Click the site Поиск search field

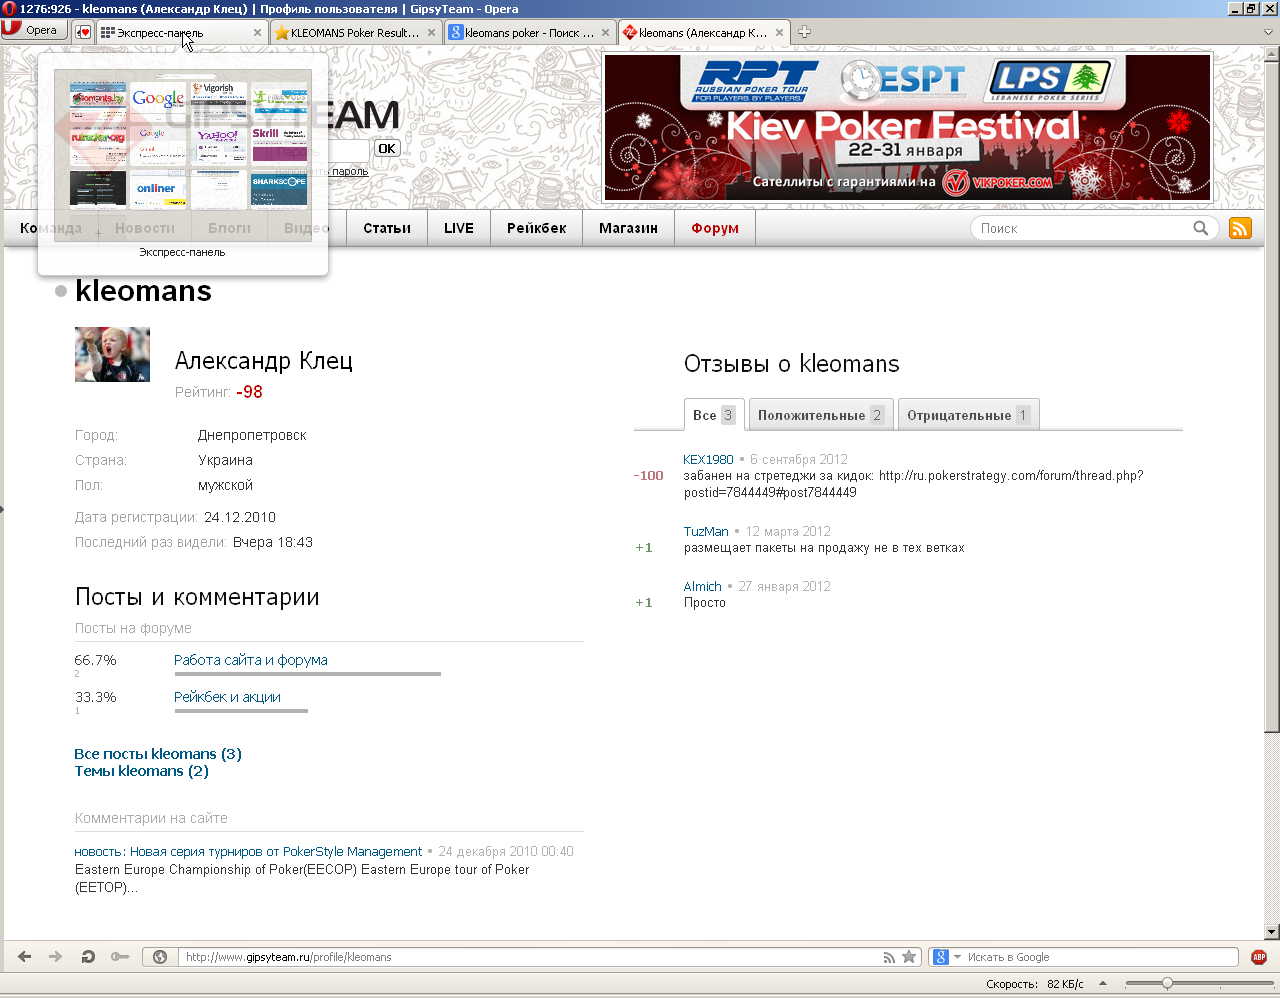1080,228
